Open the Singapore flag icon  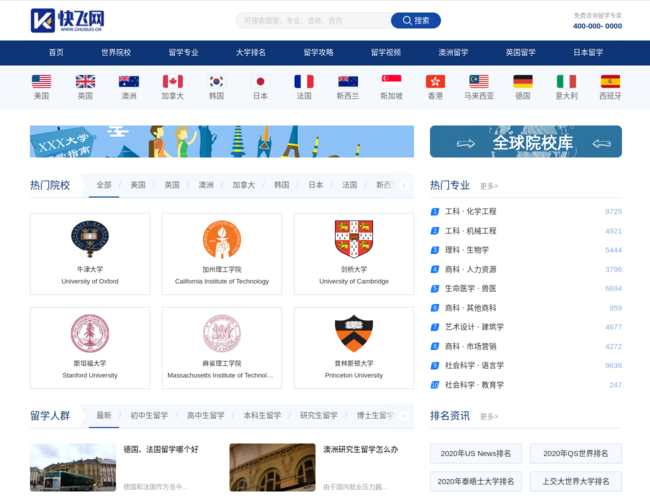click(391, 82)
